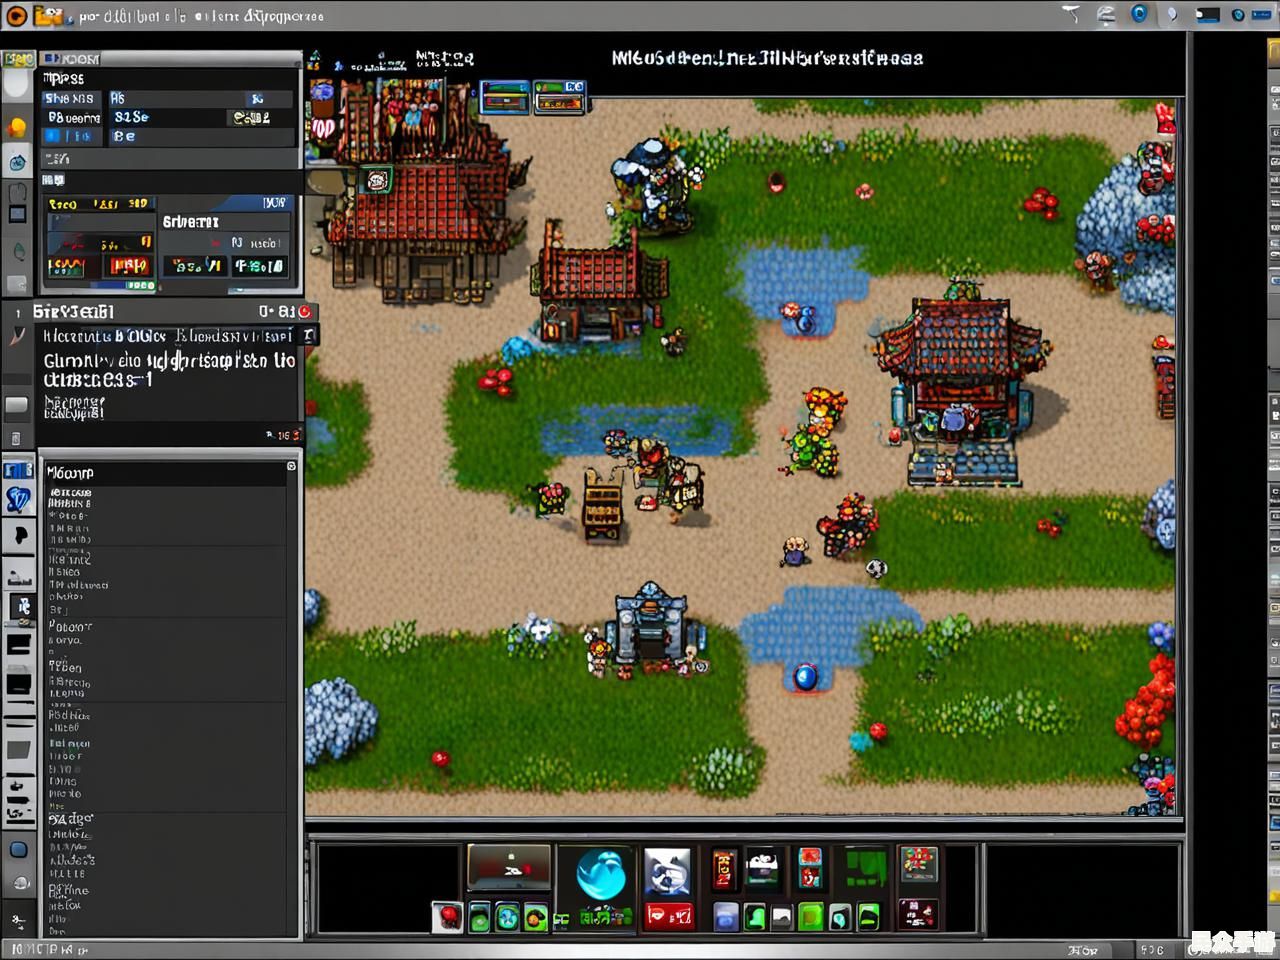The height and width of the screenshot is (960, 1280).
Task: Select the round blue face icon in sidebar
Action: pyautogui.click(x=18, y=161)
